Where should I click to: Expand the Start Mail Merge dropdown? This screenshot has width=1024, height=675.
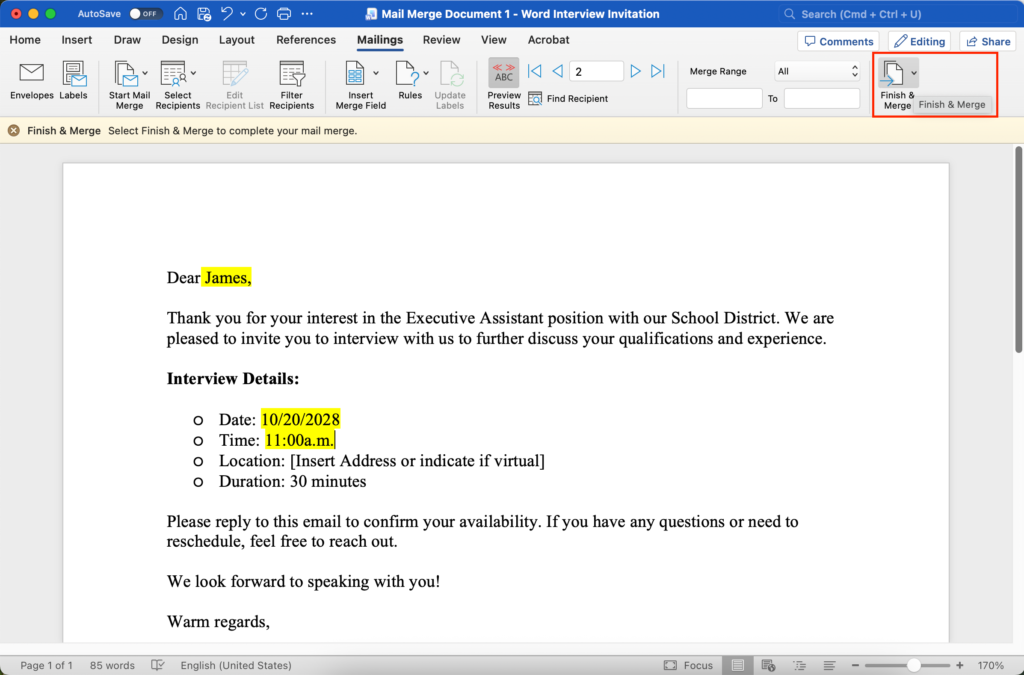click(x=145, y=73)
